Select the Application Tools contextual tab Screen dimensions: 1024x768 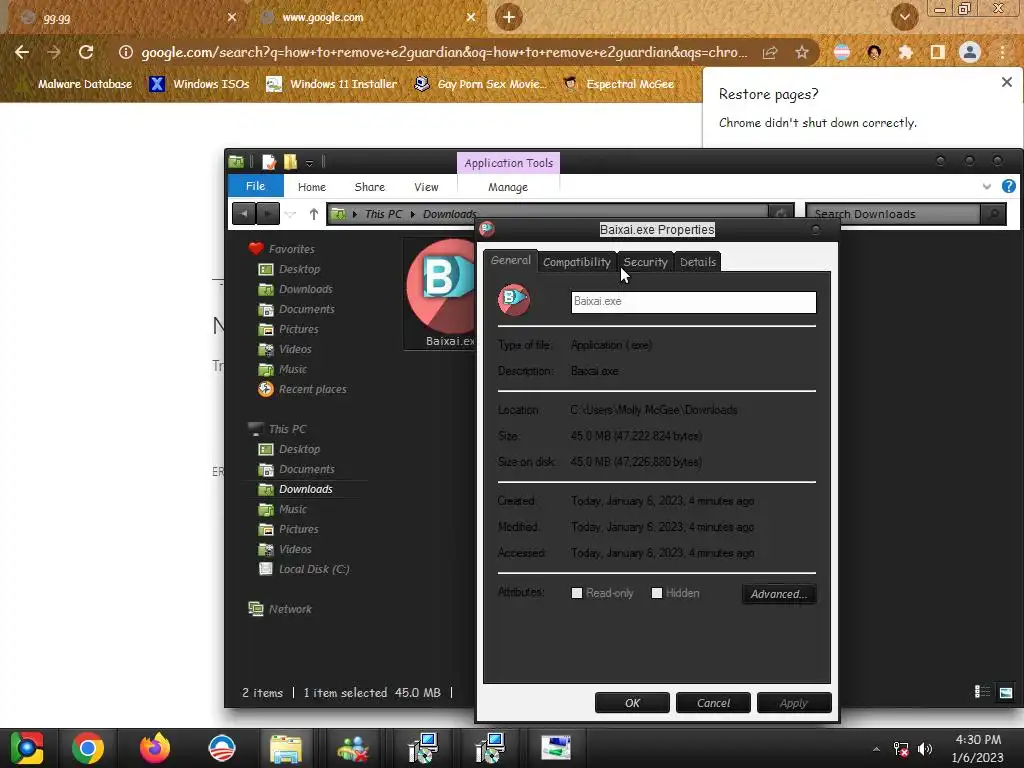pyautogui.click(x=508, y=163)
